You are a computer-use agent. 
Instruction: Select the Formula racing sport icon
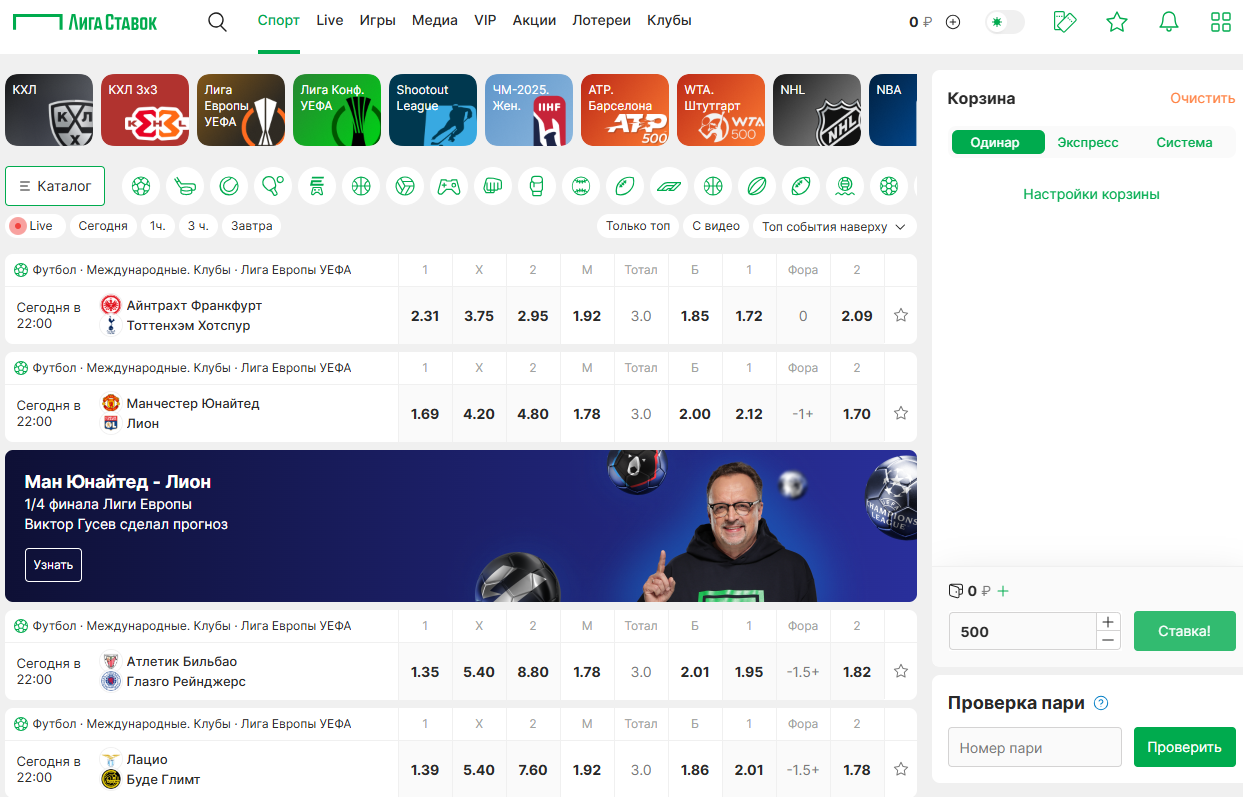point(669,186)
